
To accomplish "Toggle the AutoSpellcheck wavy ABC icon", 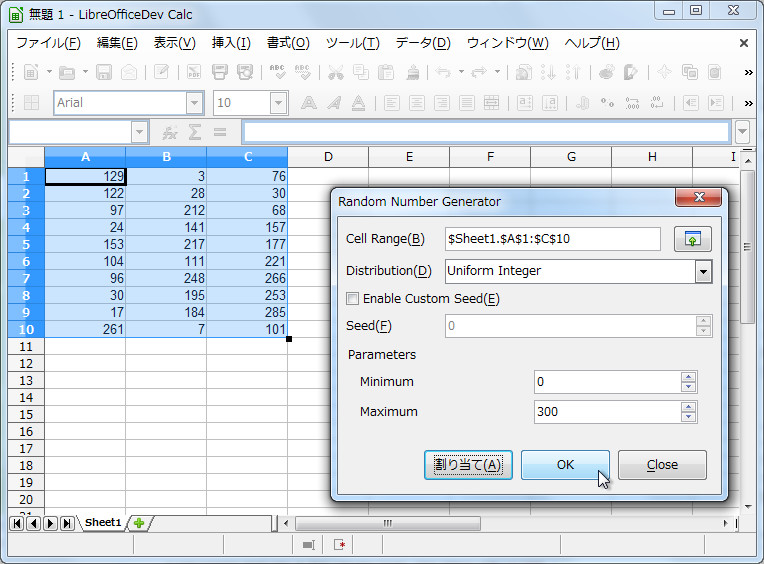I will [x=303, y=72].
